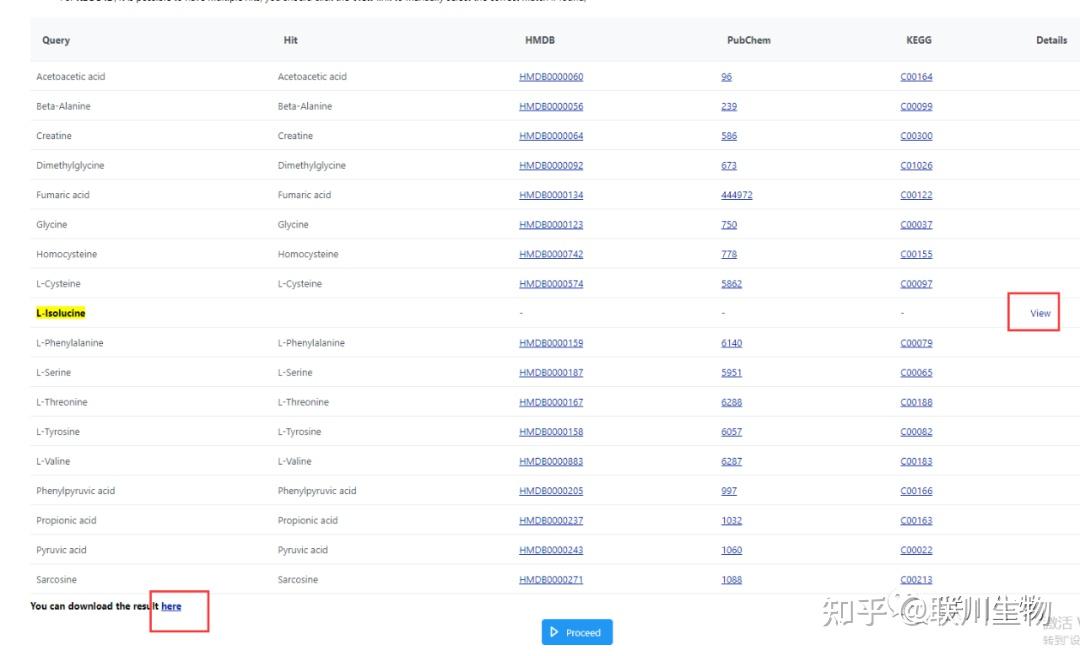
Task: Open KEGG link C00183
Action: click(x=916, y=462)
